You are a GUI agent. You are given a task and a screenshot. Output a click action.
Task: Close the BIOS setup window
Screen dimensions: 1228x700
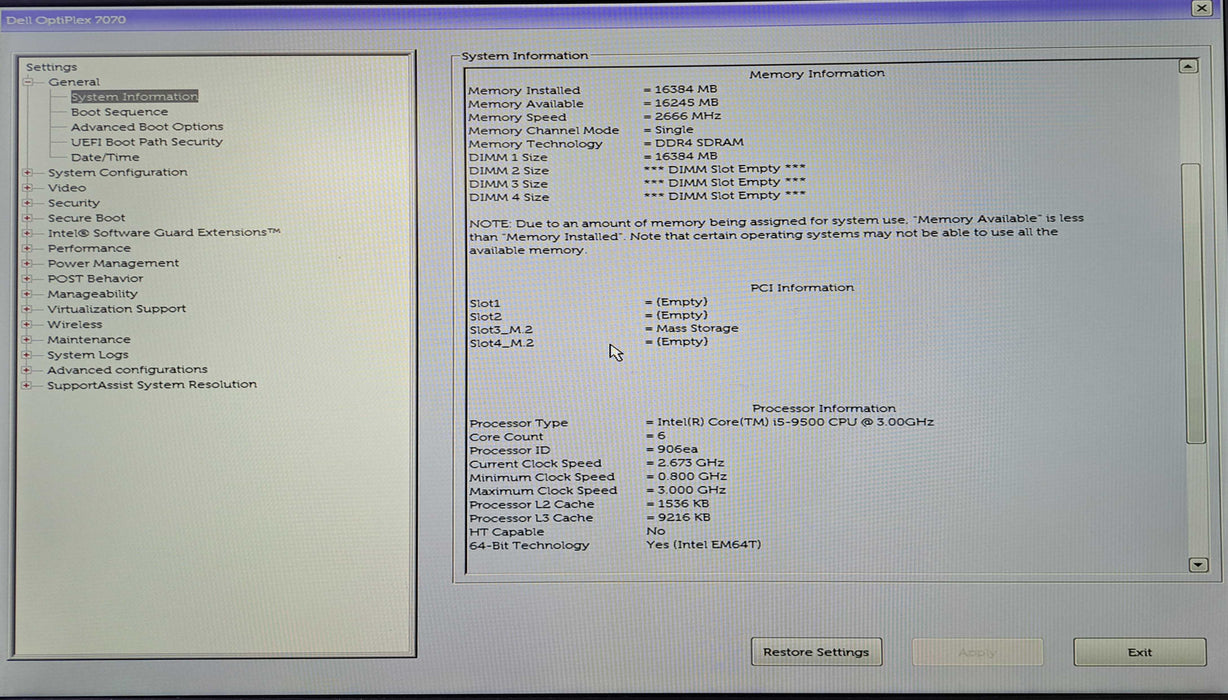click(1202, 8)
